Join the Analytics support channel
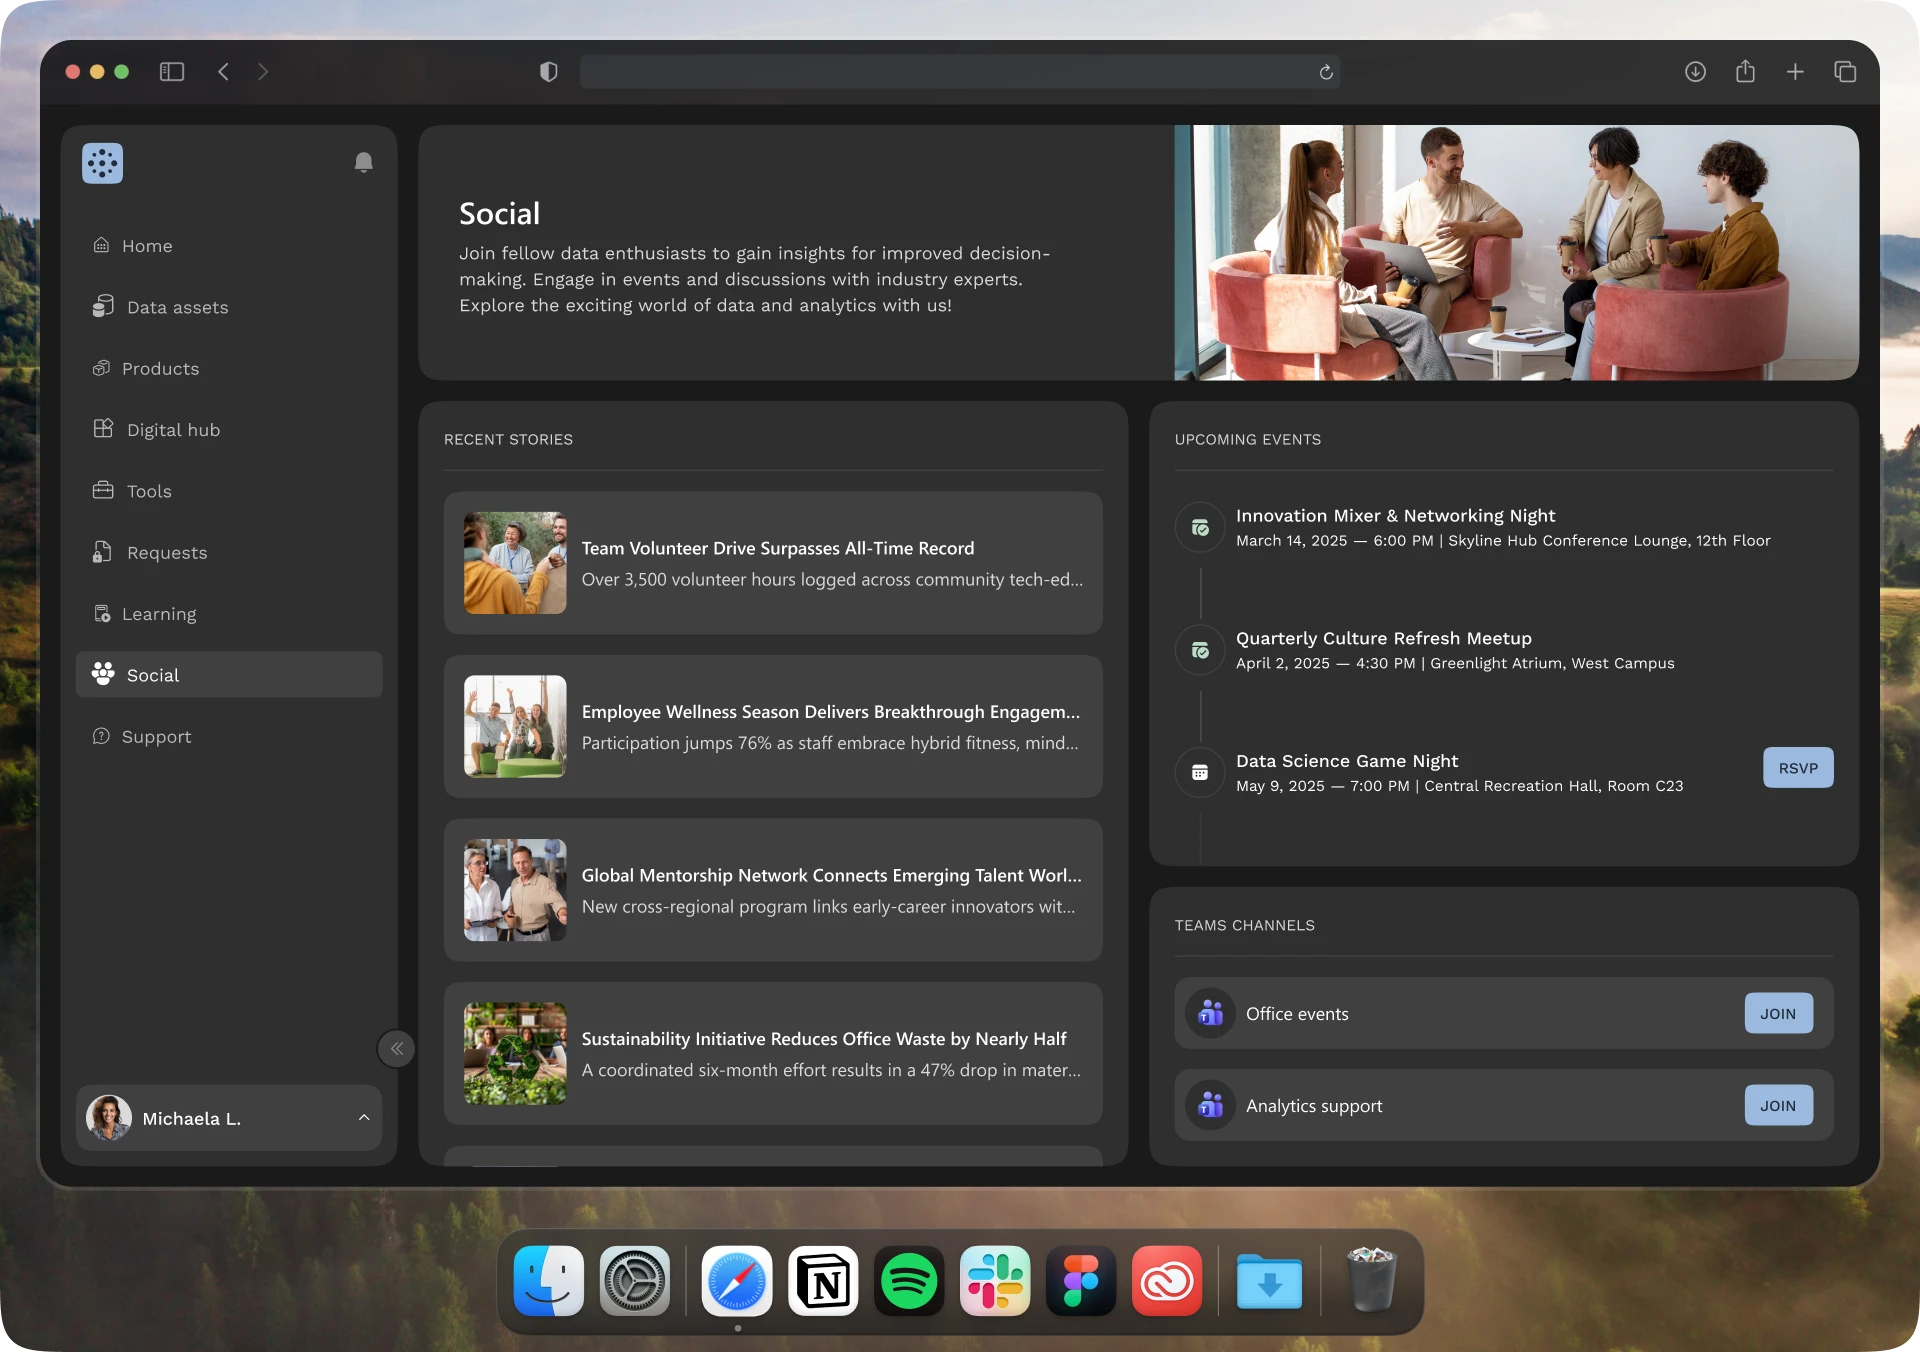The width and height of the screenshot is (1920, 1352). [x=1778, y=1105]
